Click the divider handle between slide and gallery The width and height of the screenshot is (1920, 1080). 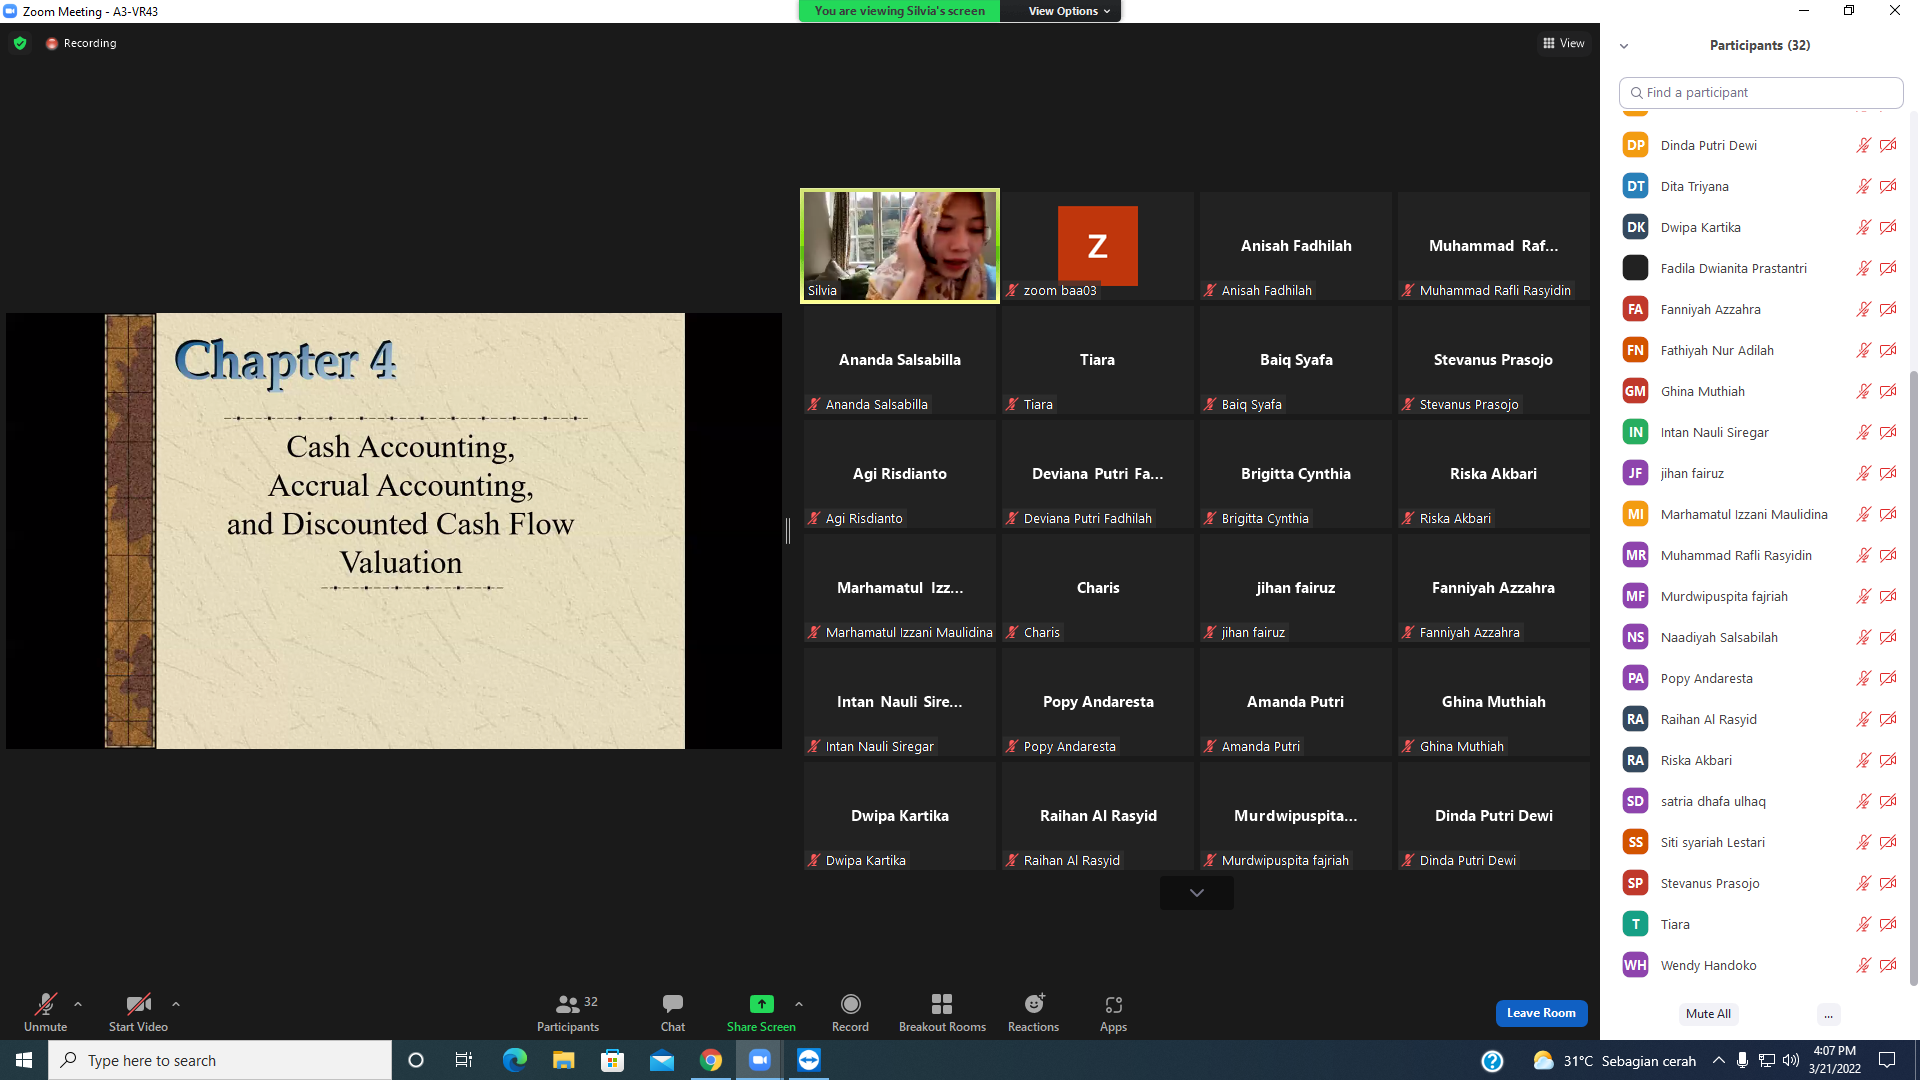pos(788,531)
